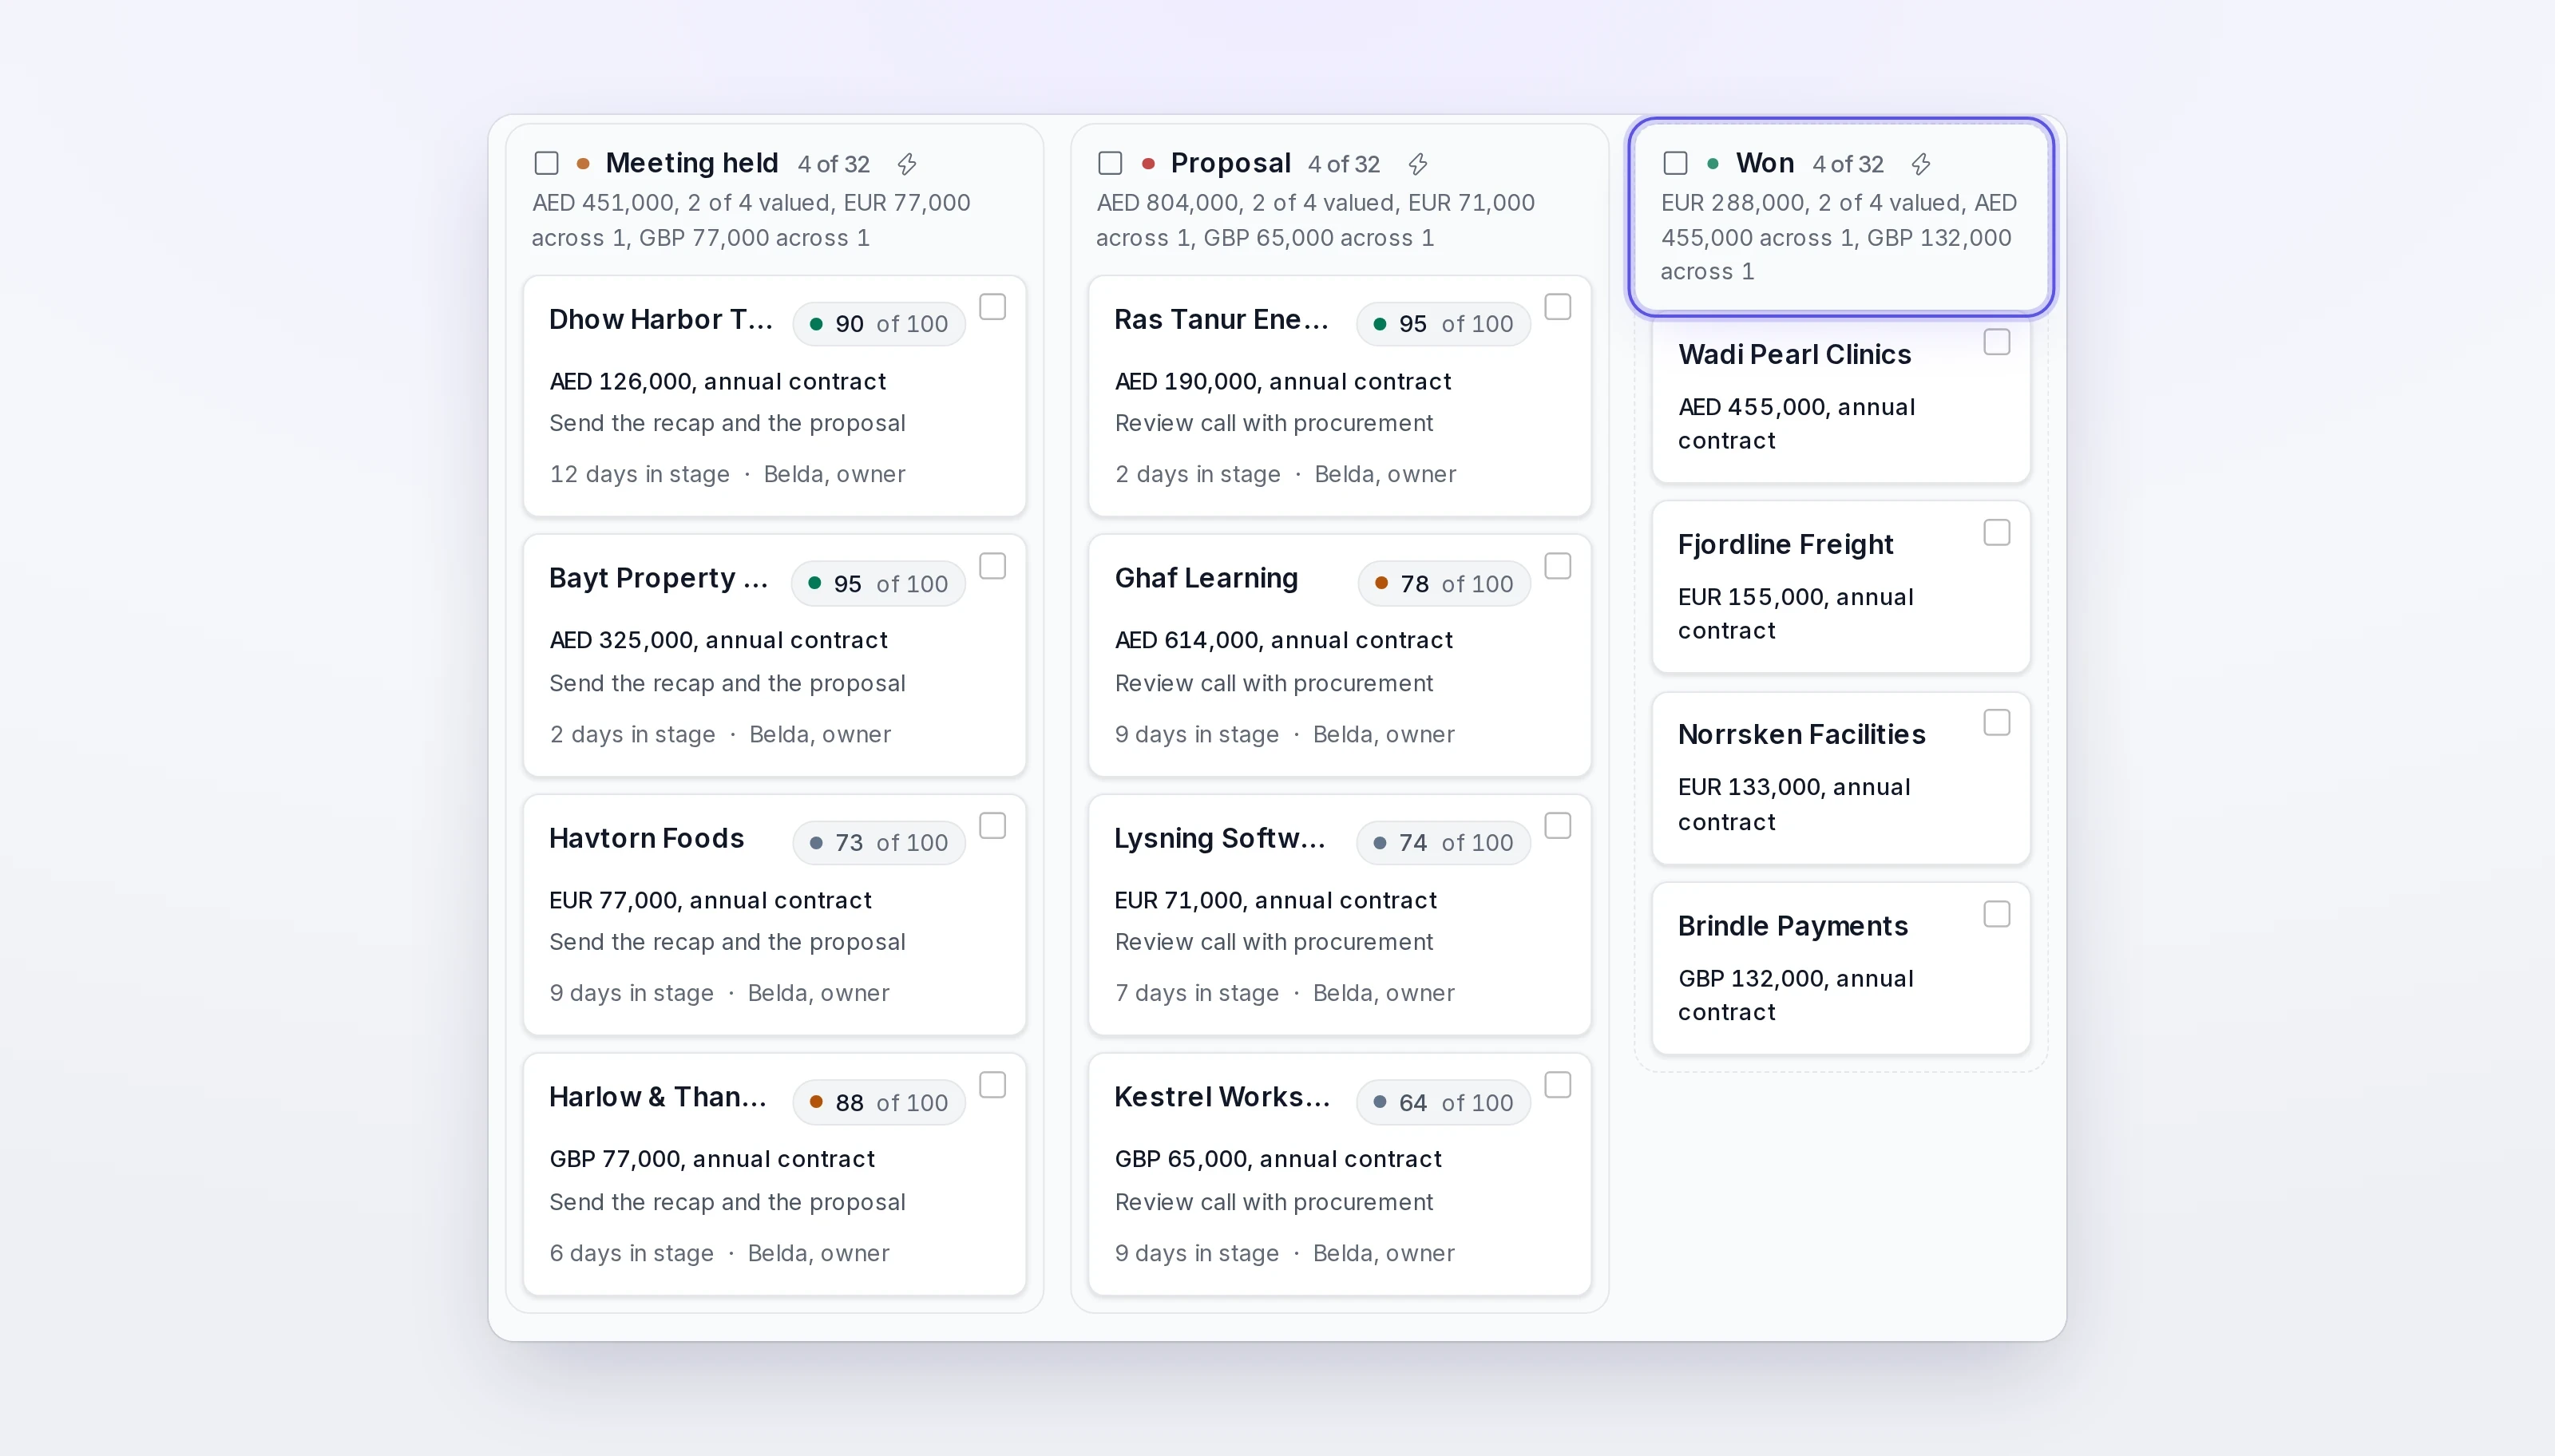This screenshot has width=2555, height=1456.
Task: Open the Norrsken Facilities deal
Action: (x=1801, y=735)
